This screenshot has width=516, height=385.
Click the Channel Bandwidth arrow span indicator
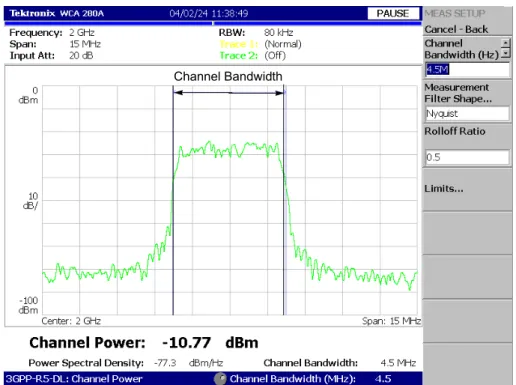click(x=229, y=93)
